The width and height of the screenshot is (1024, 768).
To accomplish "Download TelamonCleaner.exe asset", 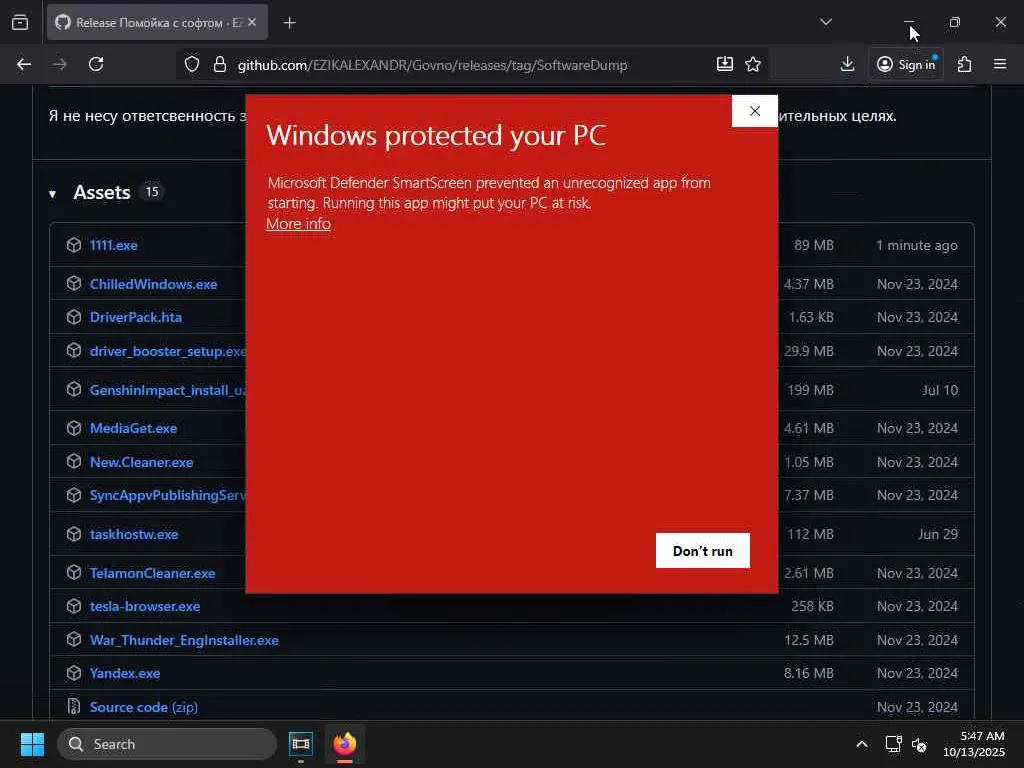I will (153, 573).
